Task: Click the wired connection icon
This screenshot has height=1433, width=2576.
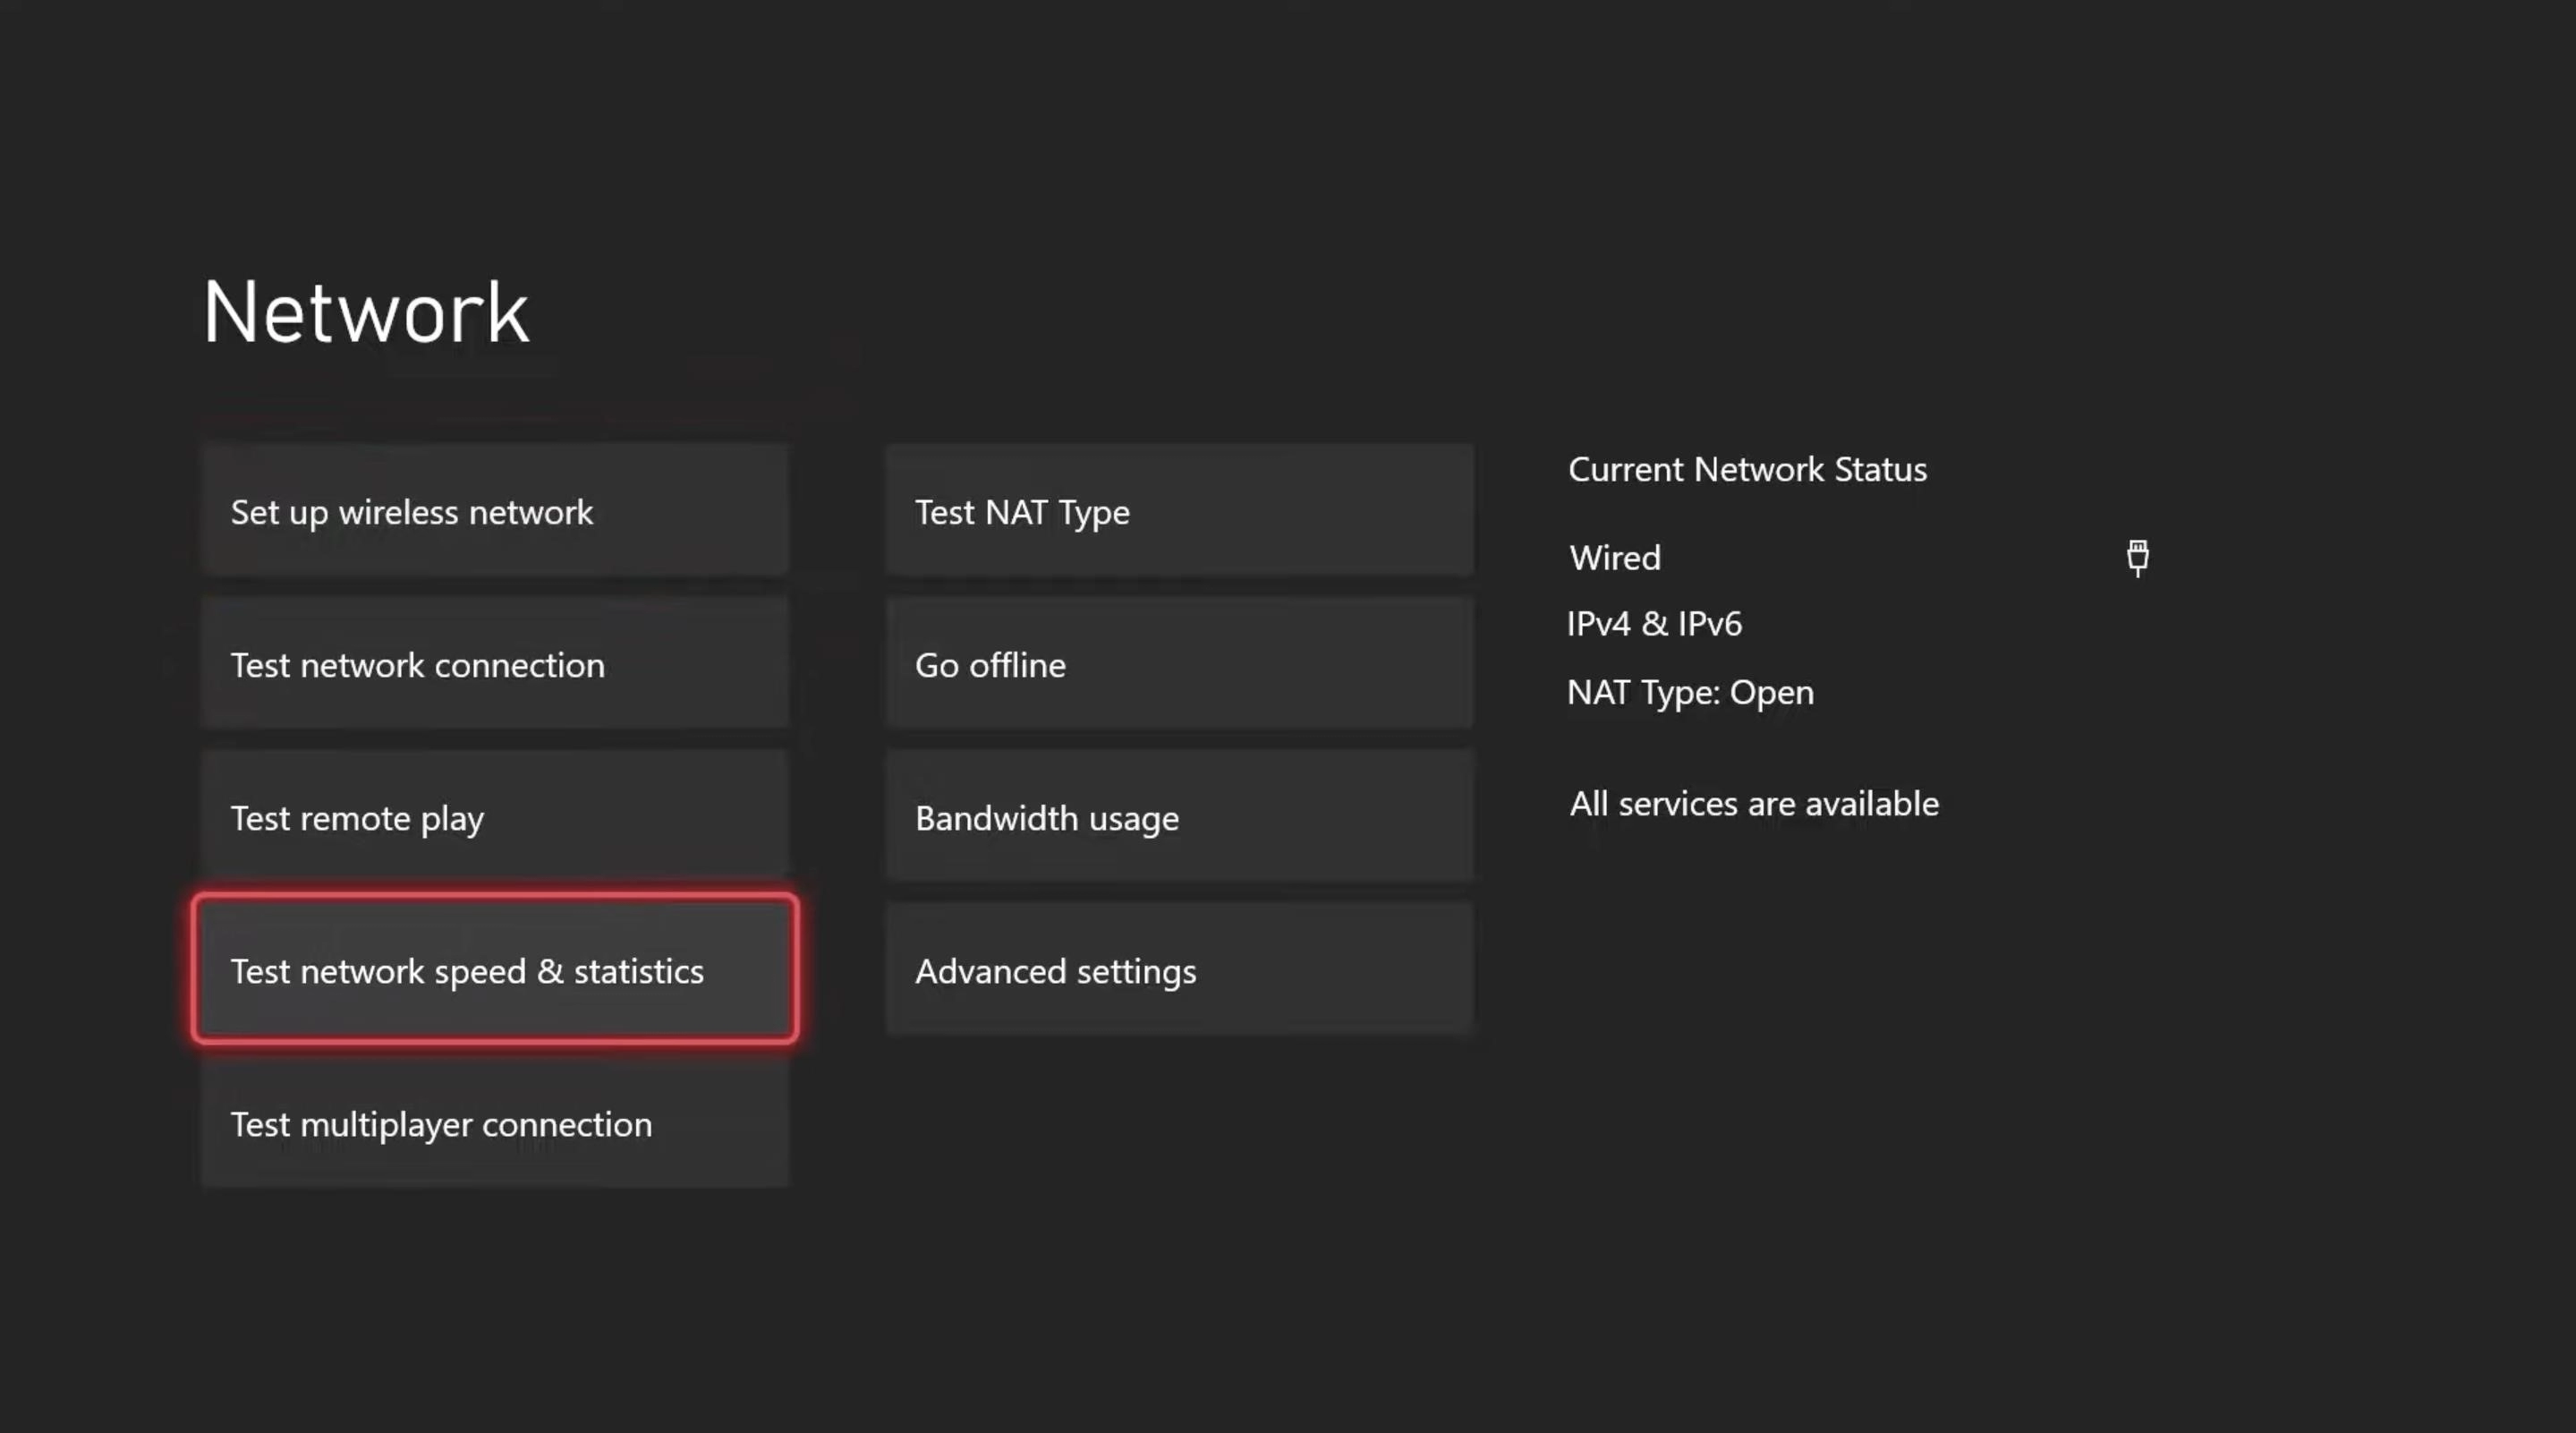Action: pos(2138,556)
